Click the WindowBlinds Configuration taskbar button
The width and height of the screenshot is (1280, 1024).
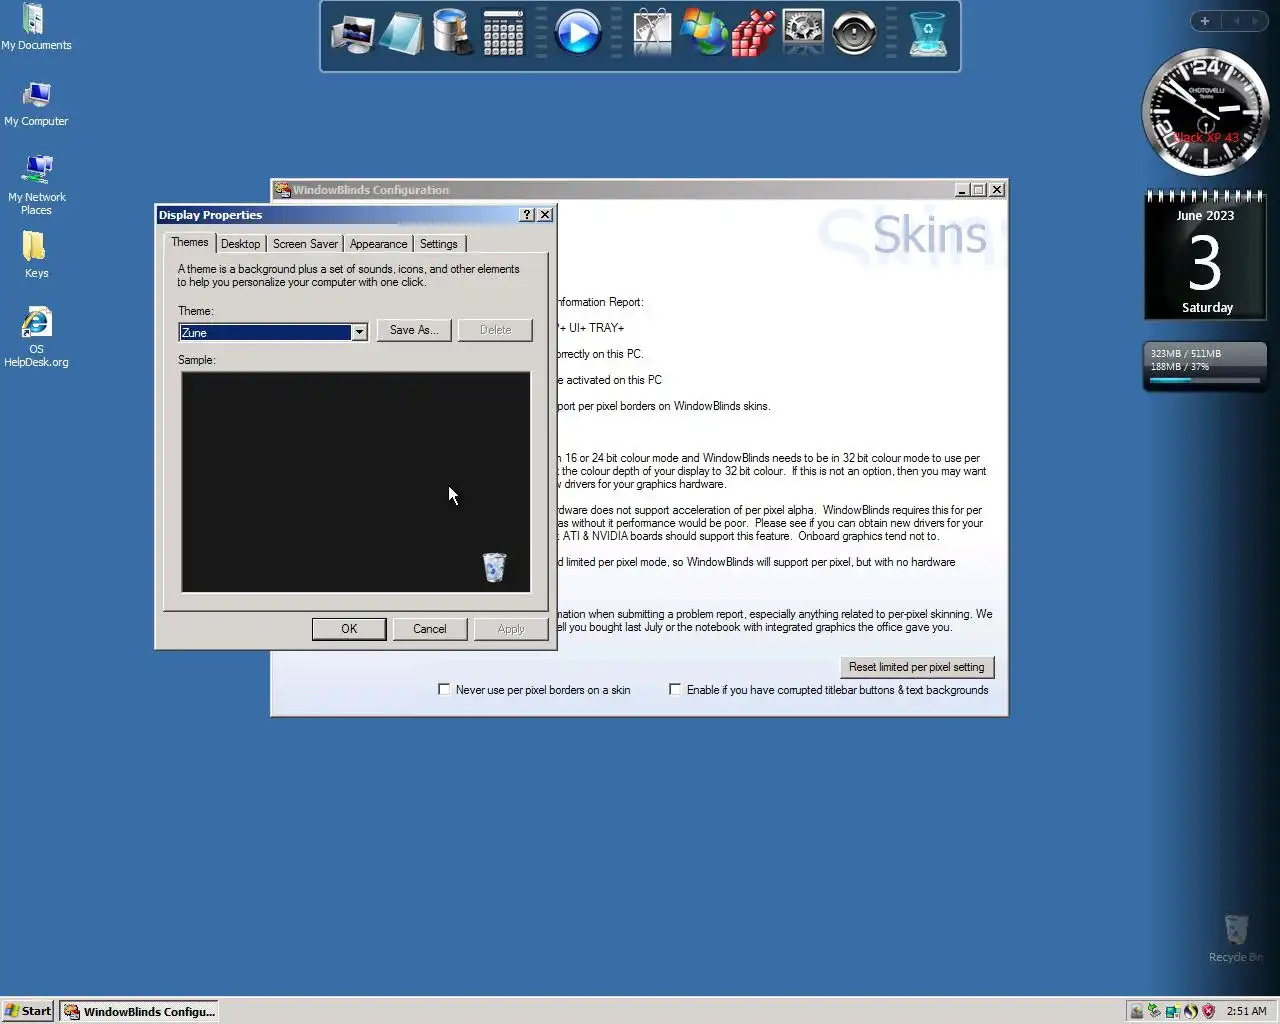tap(139, 1011)
